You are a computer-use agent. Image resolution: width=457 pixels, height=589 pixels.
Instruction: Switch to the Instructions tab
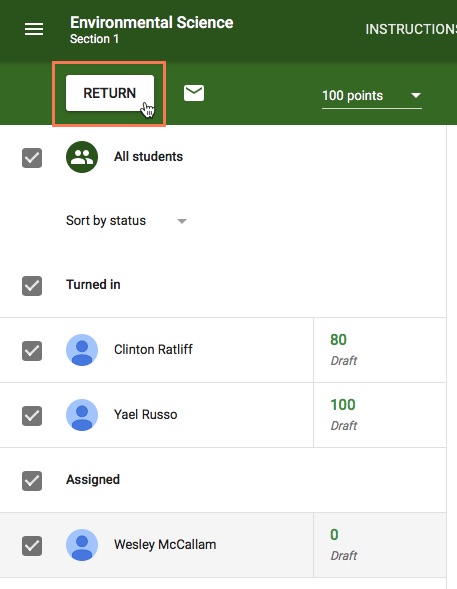411,29
